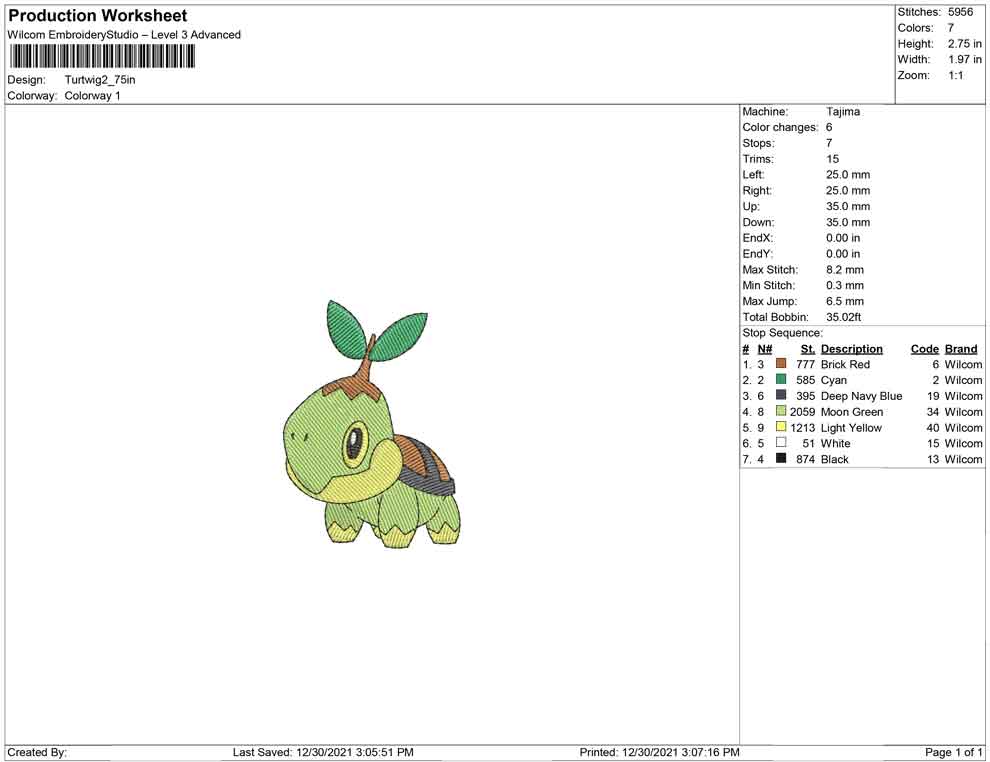
Task: Click the Printed timestamp in footer
Action: pos(659,752)
